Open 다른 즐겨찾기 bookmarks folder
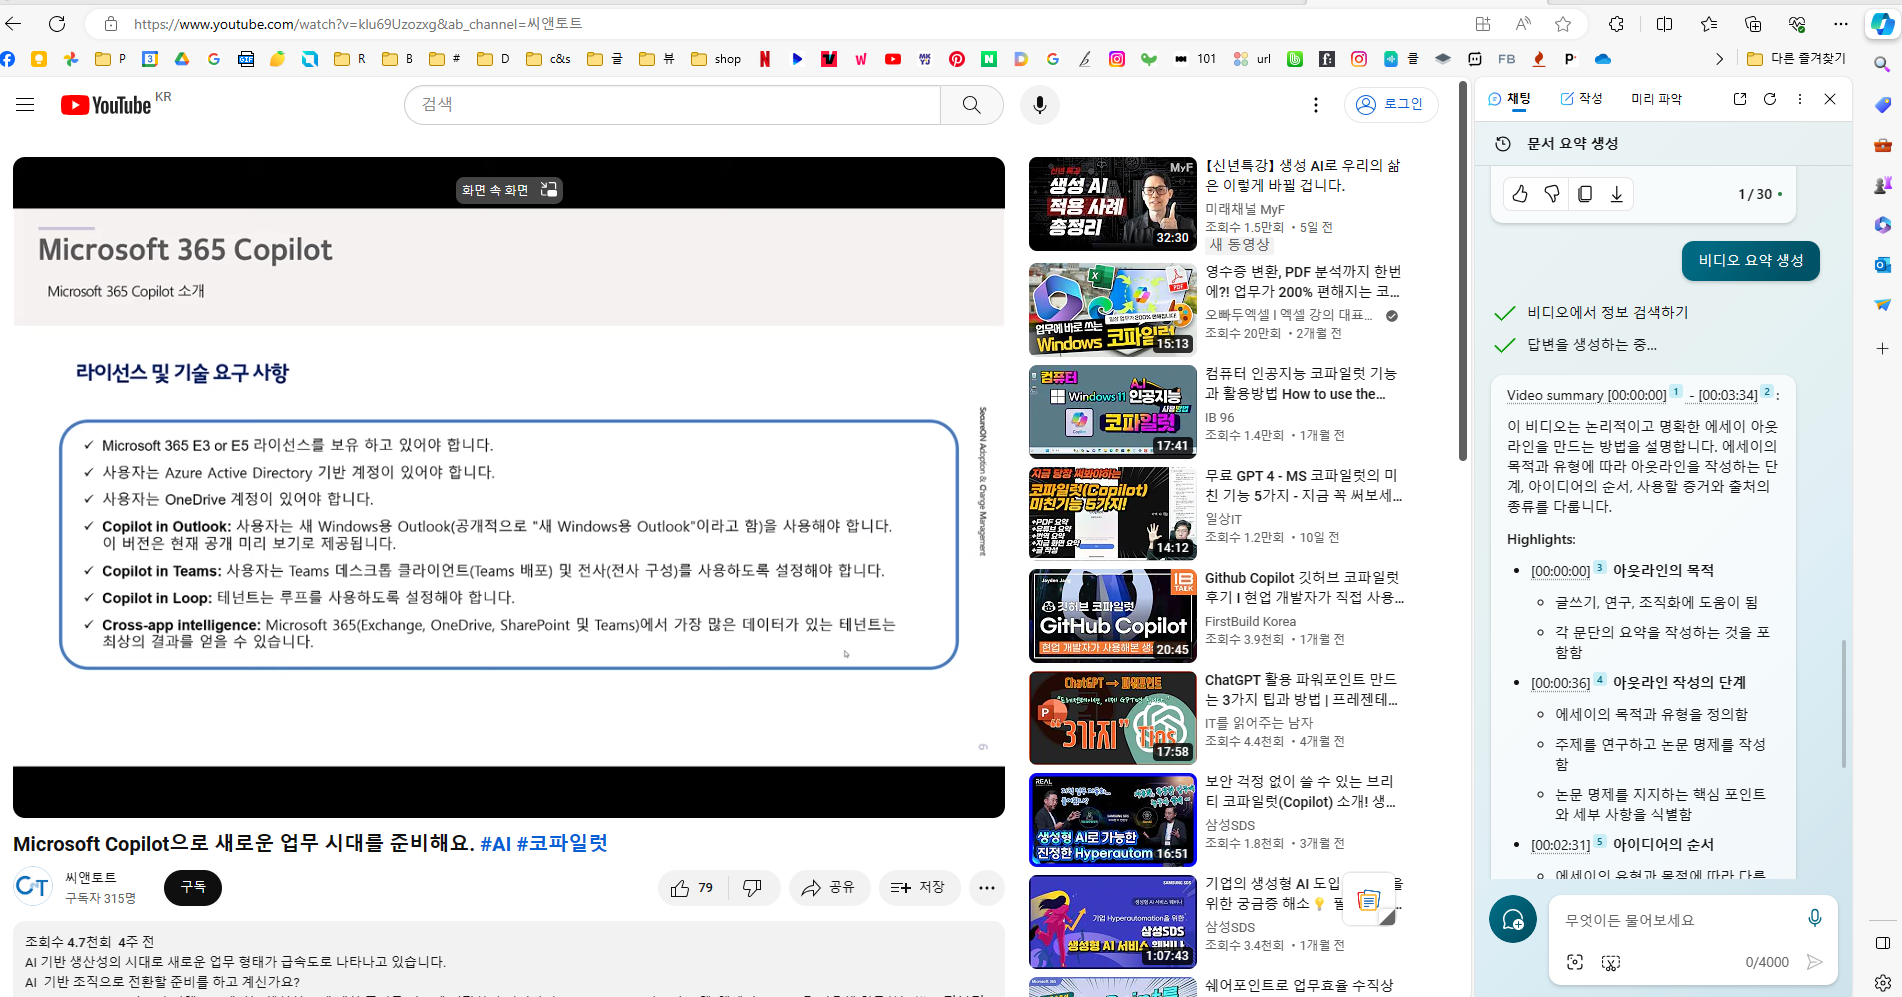1902x997 pixels. [x=1796, y=59]
